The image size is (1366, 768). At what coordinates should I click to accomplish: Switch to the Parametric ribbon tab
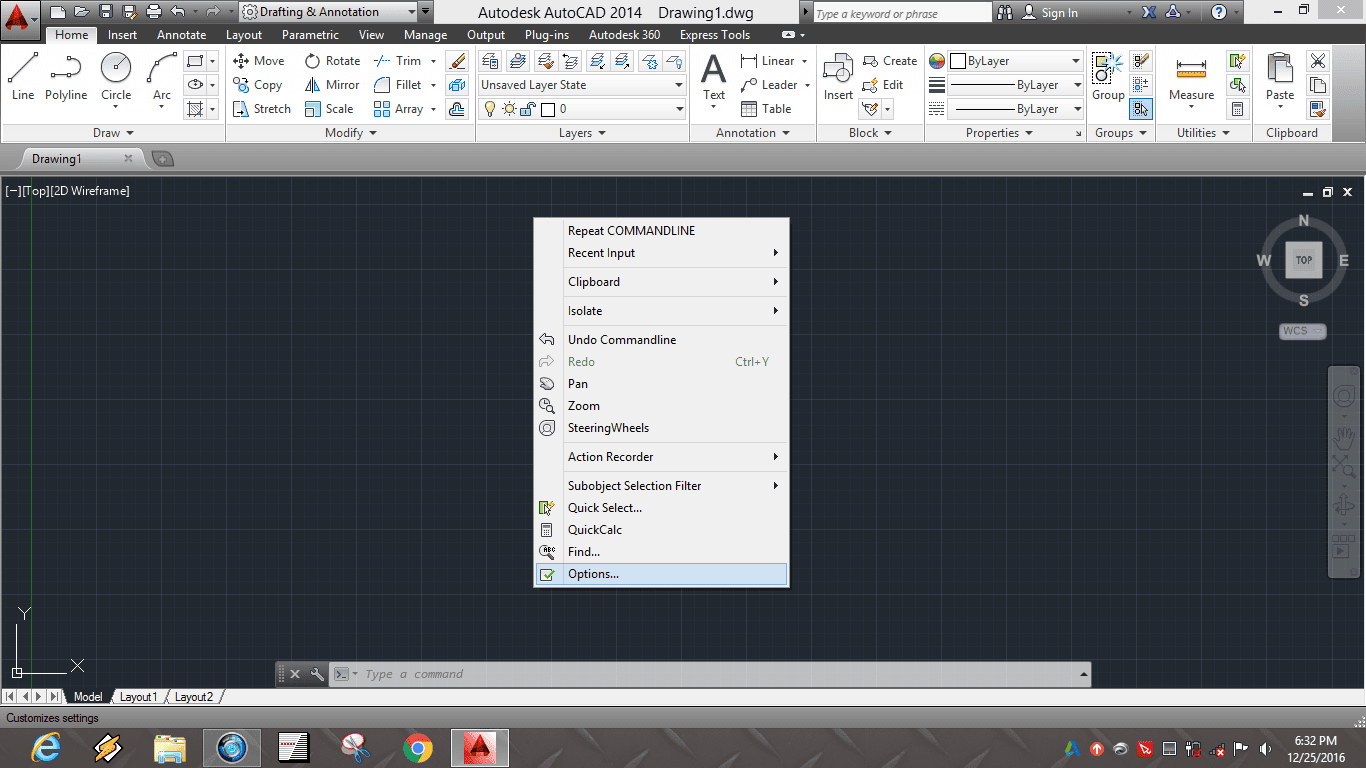310,35
